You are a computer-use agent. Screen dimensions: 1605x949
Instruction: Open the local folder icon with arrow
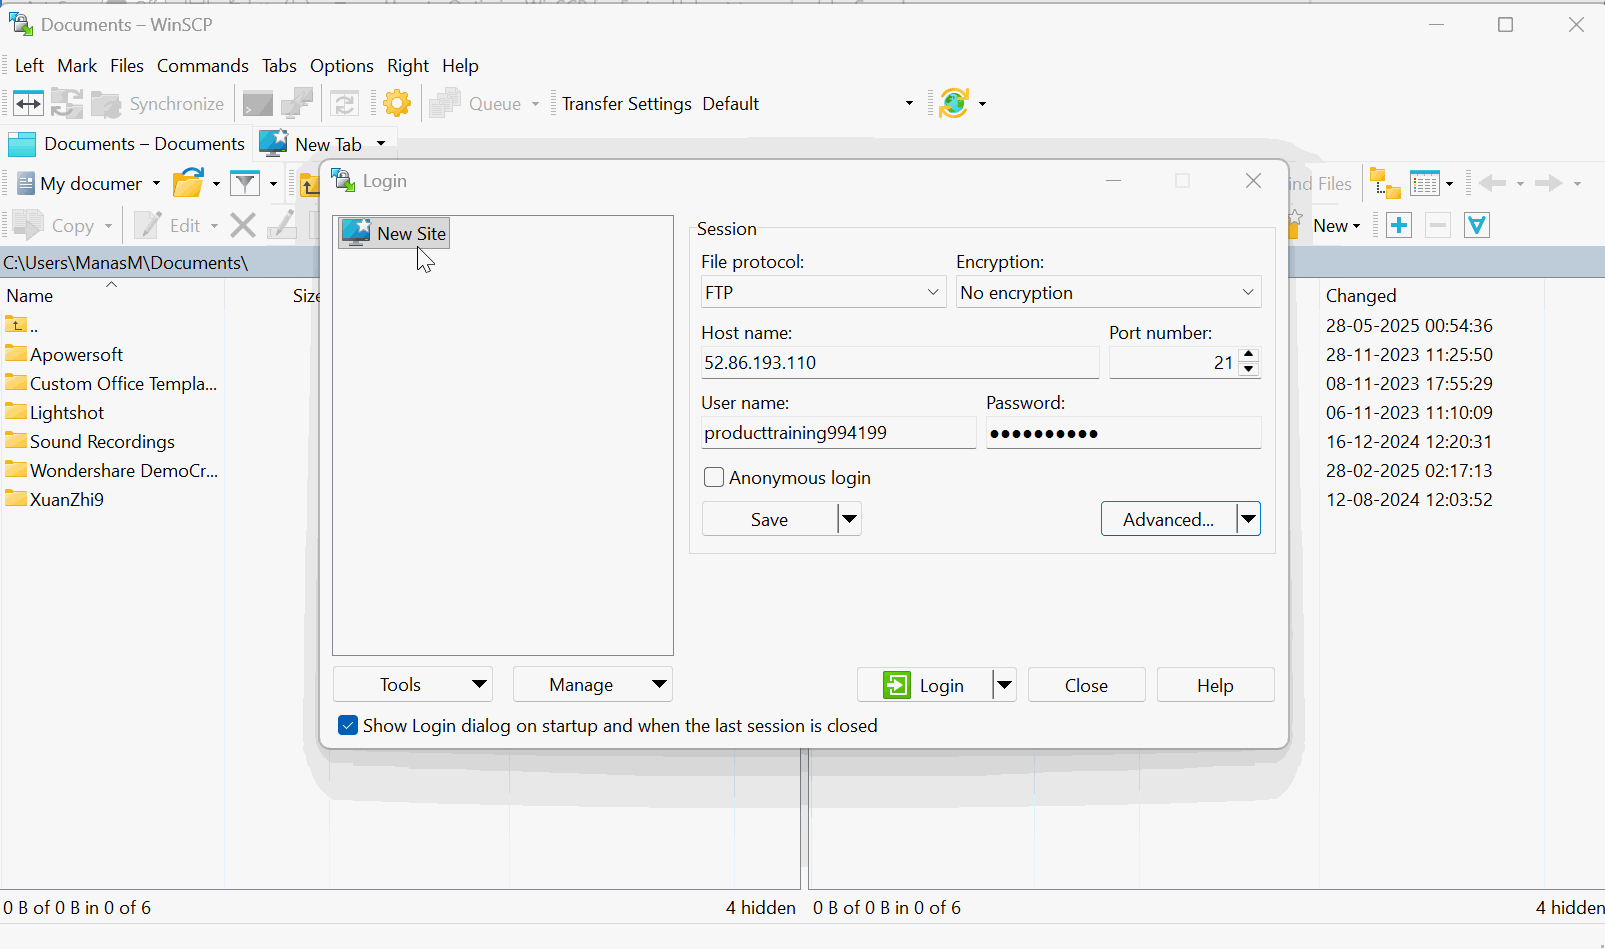pos(188,184)
